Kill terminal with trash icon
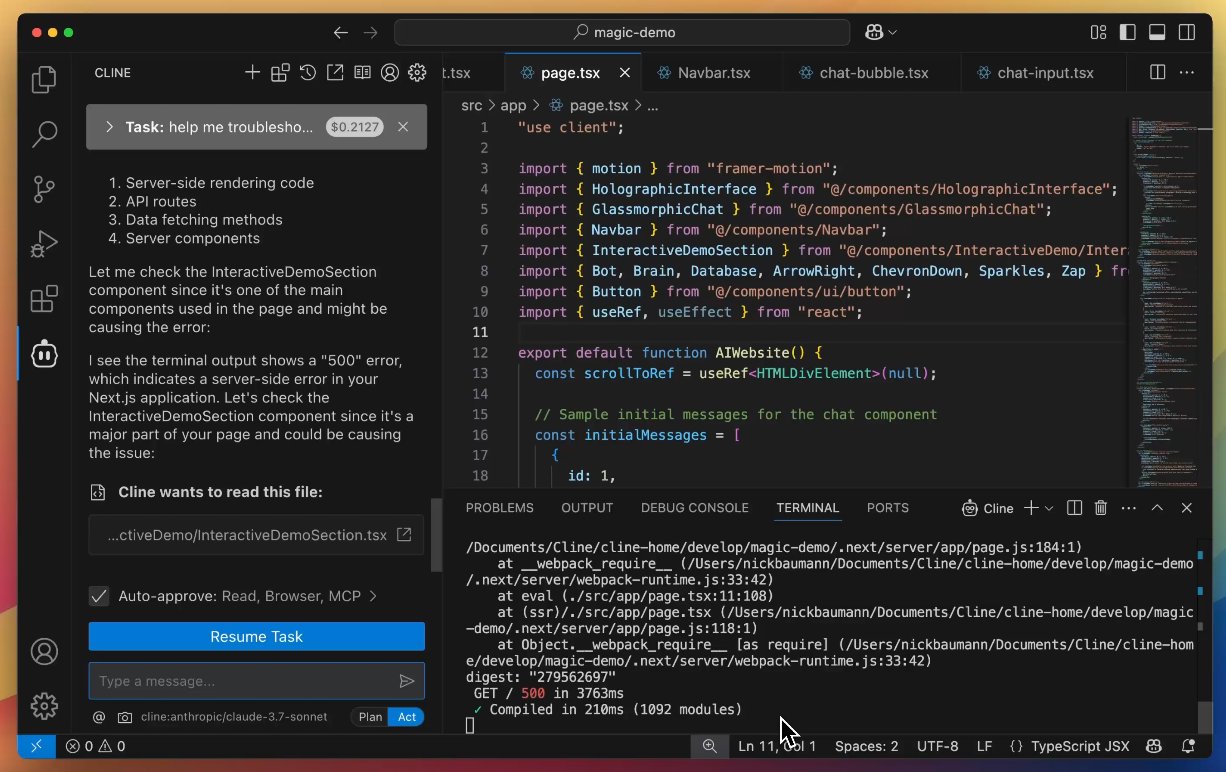Screen dimensions: 1226x772 click(1101, 508)
